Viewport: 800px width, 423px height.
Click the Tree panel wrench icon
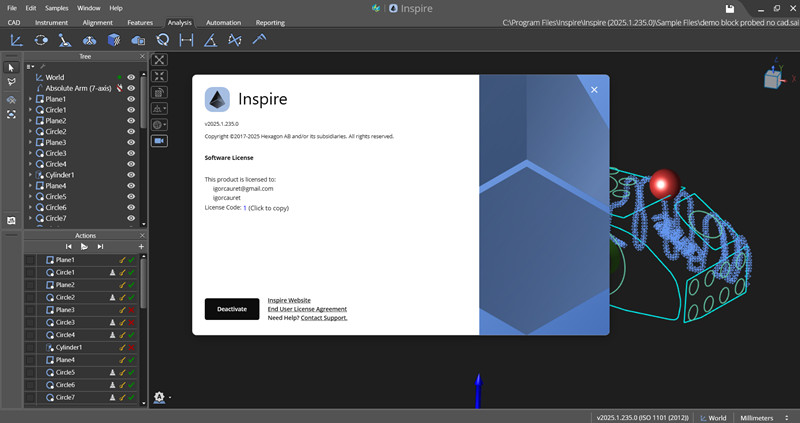pyautogui.click(x=43, y=66)
